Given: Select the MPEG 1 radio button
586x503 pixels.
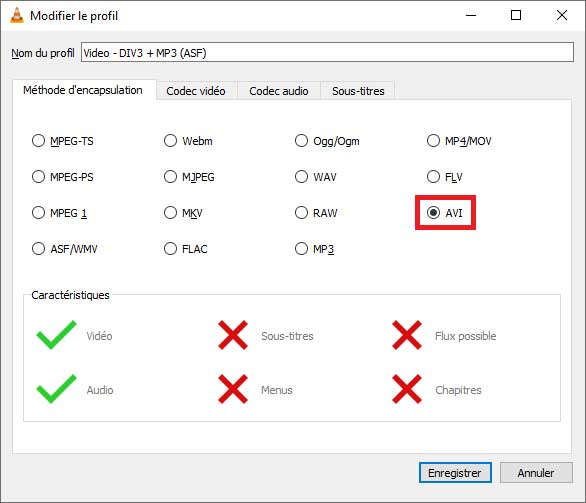Looking at the screenshot, I should pyautogui.click(x=38, y=213).
